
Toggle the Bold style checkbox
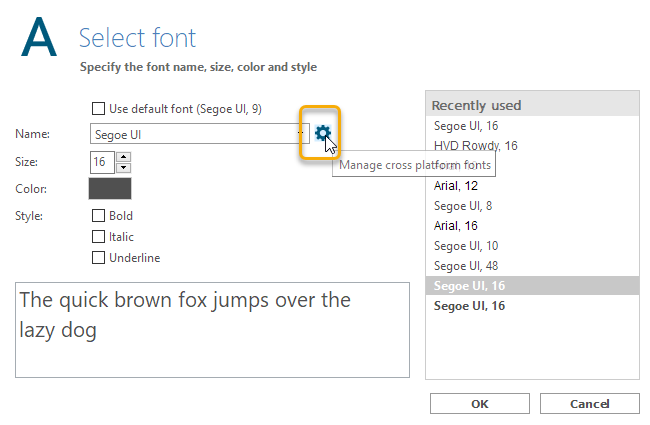pyautogui.click(x=98, y=215)
